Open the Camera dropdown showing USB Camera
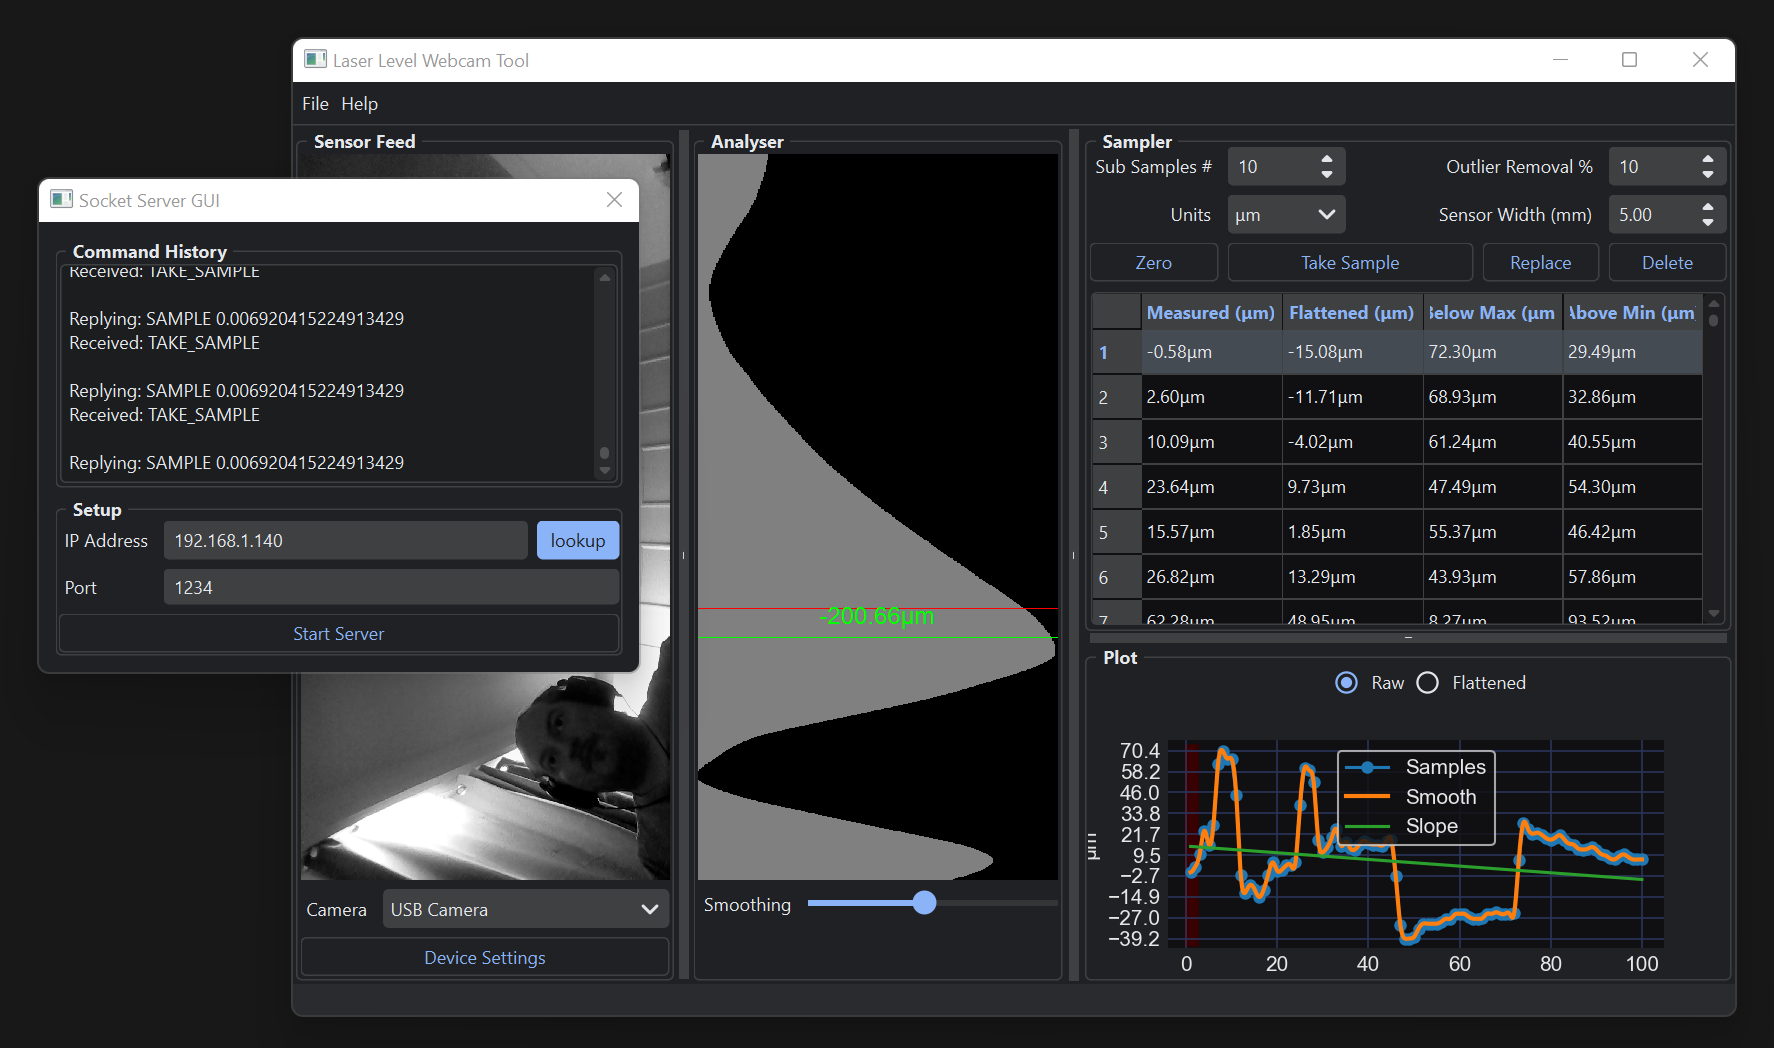Screen dimensions: 1774x1048 (x=525, y=910)
